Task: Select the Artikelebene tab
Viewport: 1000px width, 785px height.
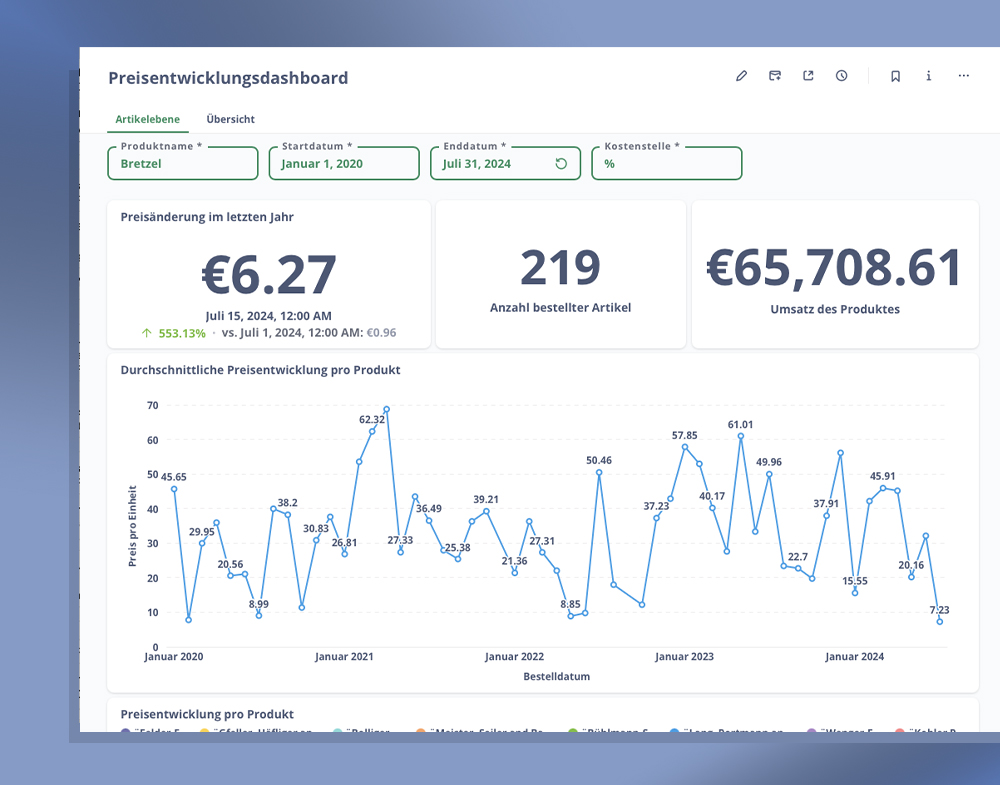Action: (x=148, y=119)
